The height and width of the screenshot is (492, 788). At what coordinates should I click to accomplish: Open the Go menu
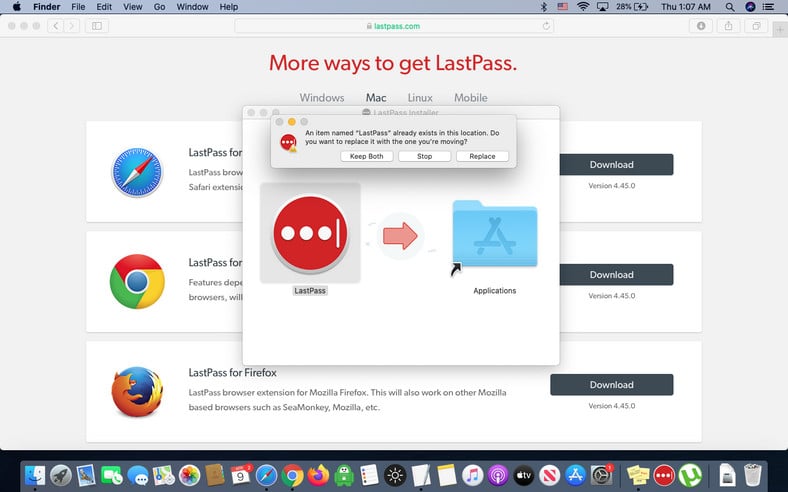pos(159,7)
